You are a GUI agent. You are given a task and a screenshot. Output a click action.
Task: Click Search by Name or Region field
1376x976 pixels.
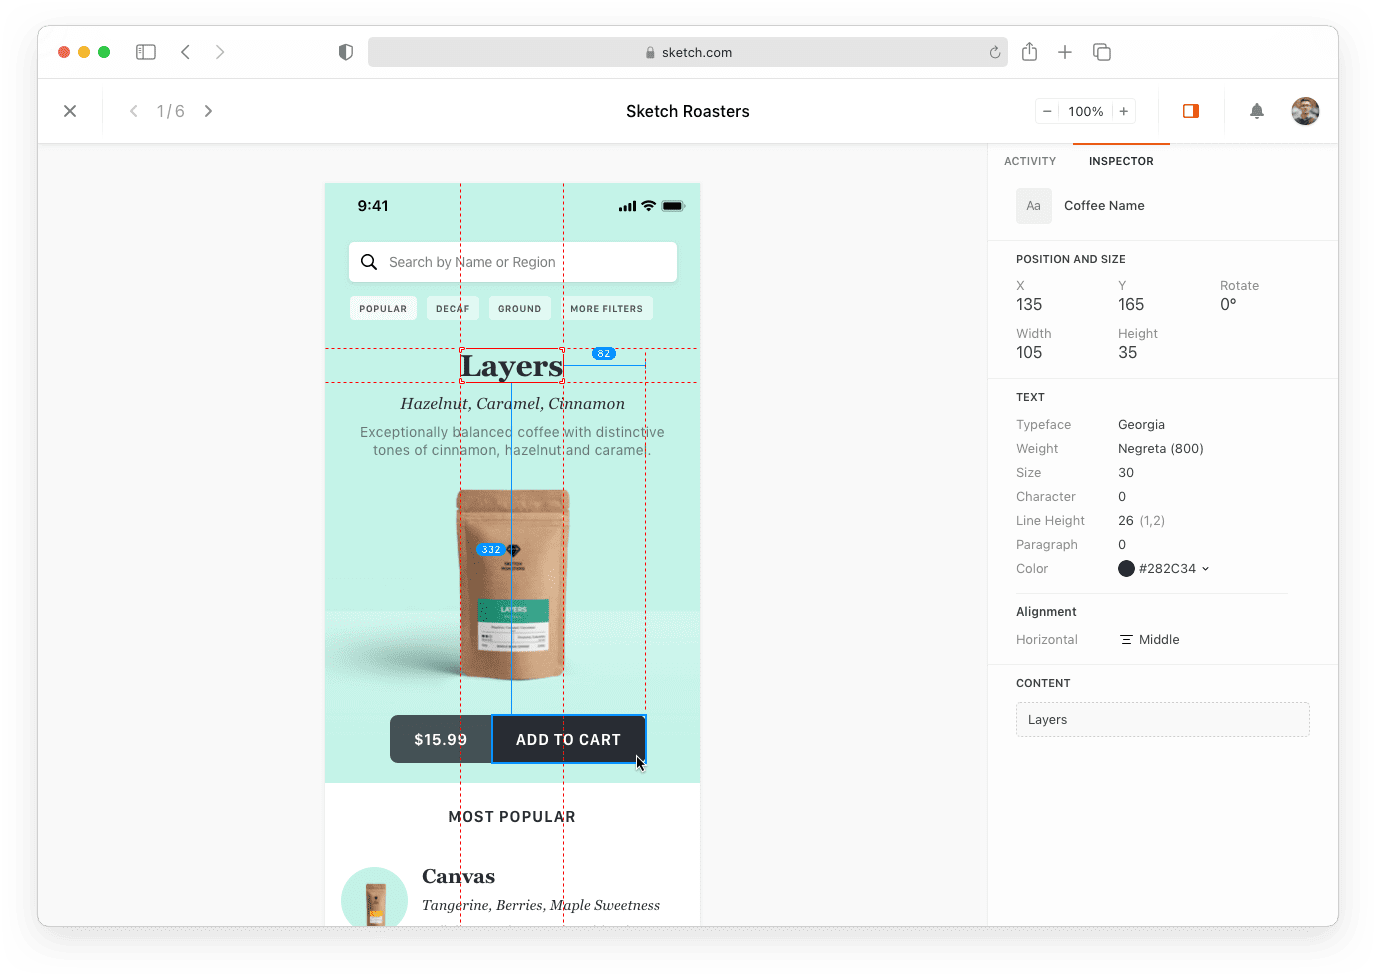[x=513, y=262]
